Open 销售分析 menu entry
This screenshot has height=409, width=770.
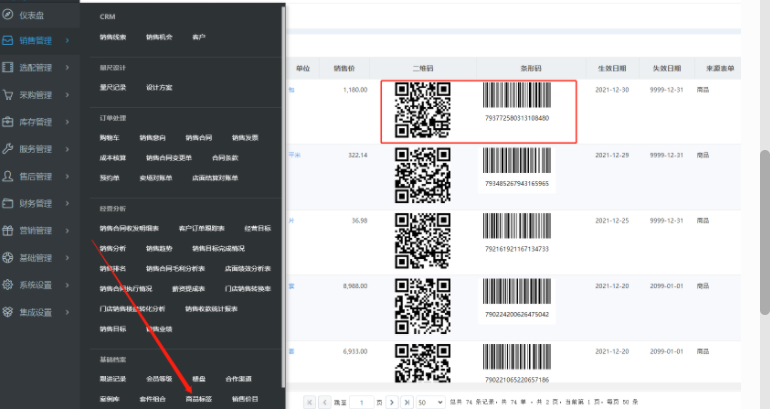tap(113, 248)
